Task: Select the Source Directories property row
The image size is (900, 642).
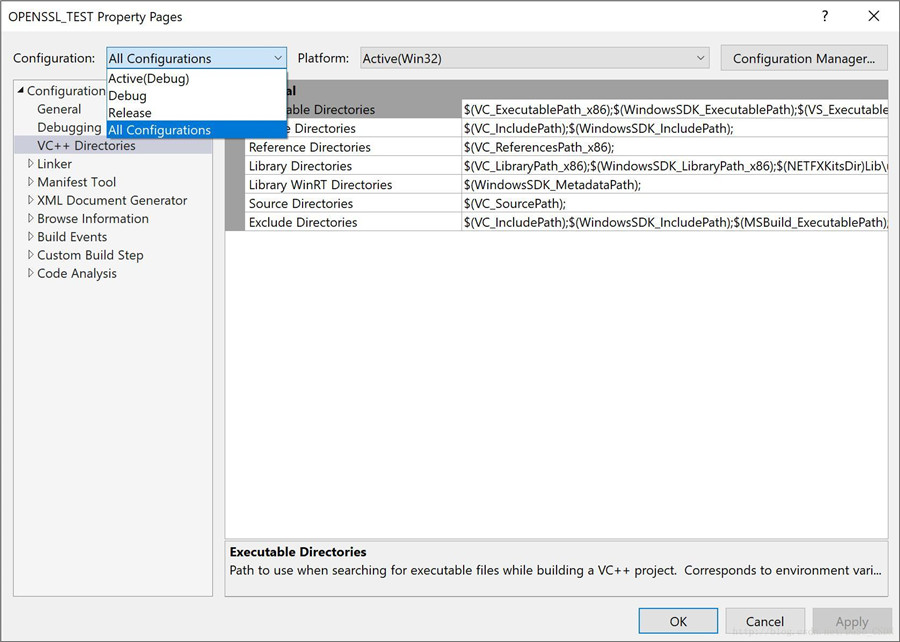Action: pos(557,203)
